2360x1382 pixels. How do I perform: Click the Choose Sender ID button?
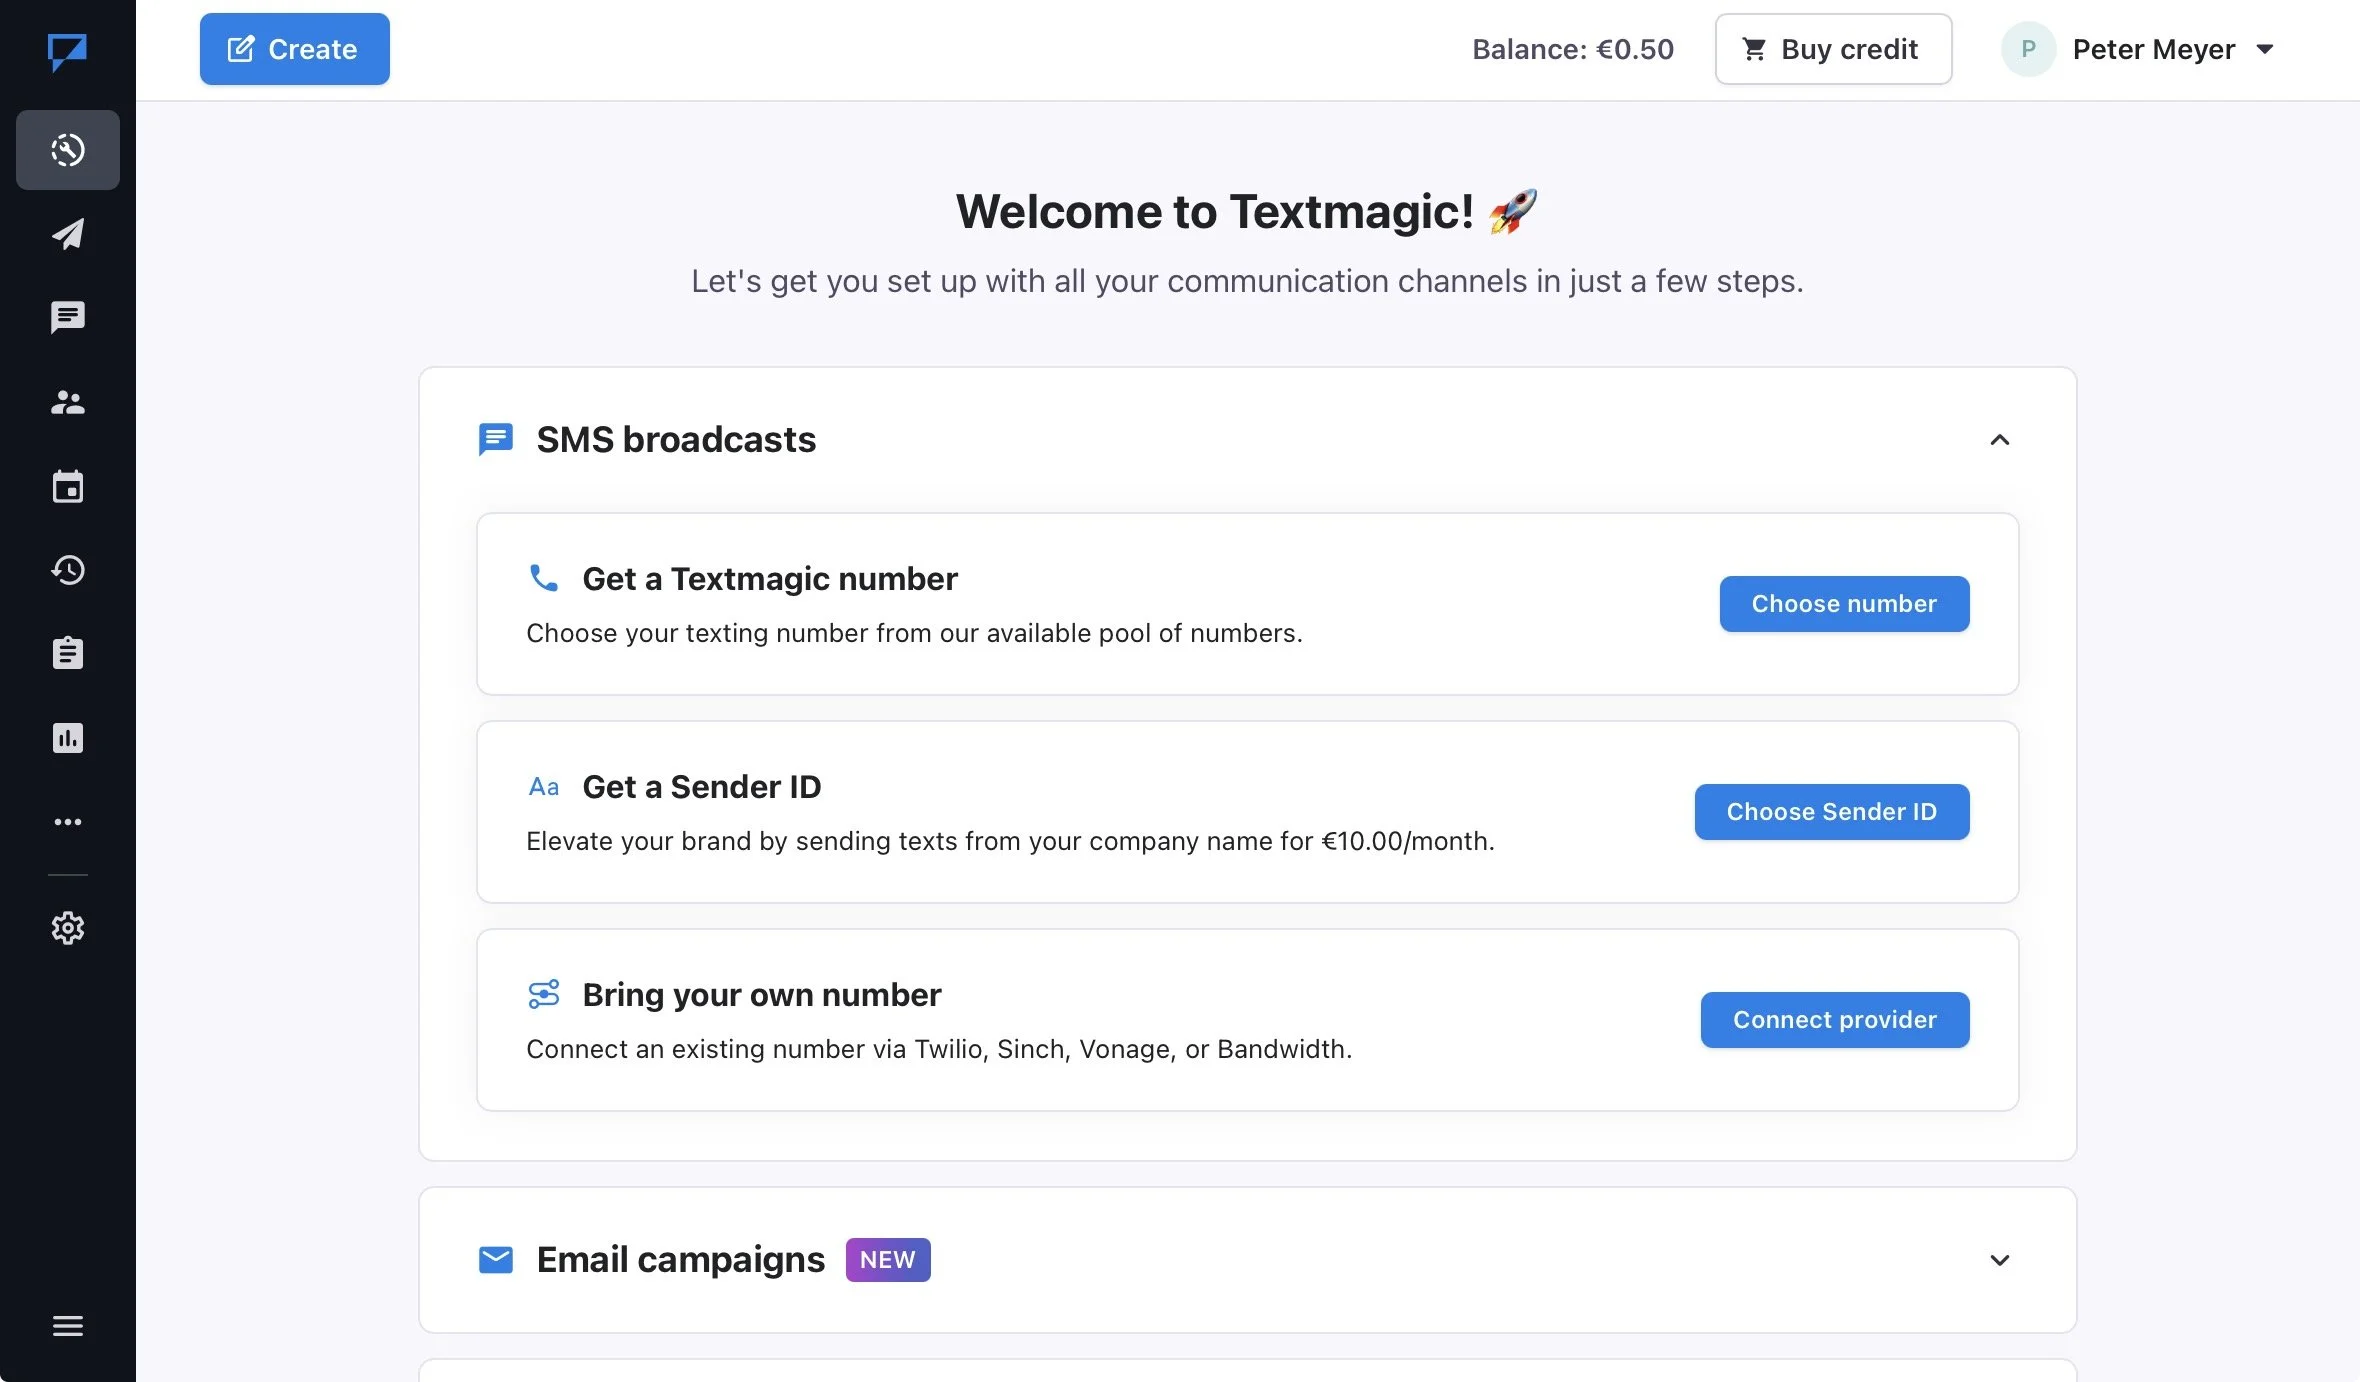1831,812
